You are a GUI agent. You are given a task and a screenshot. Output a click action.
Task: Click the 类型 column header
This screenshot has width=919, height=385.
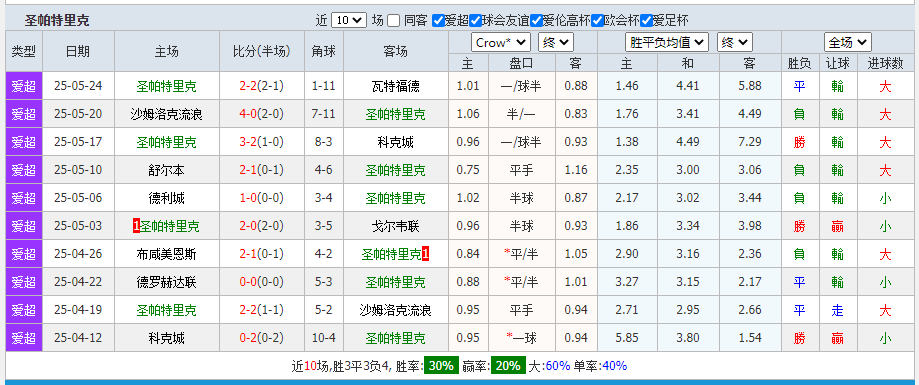point(24,51)
